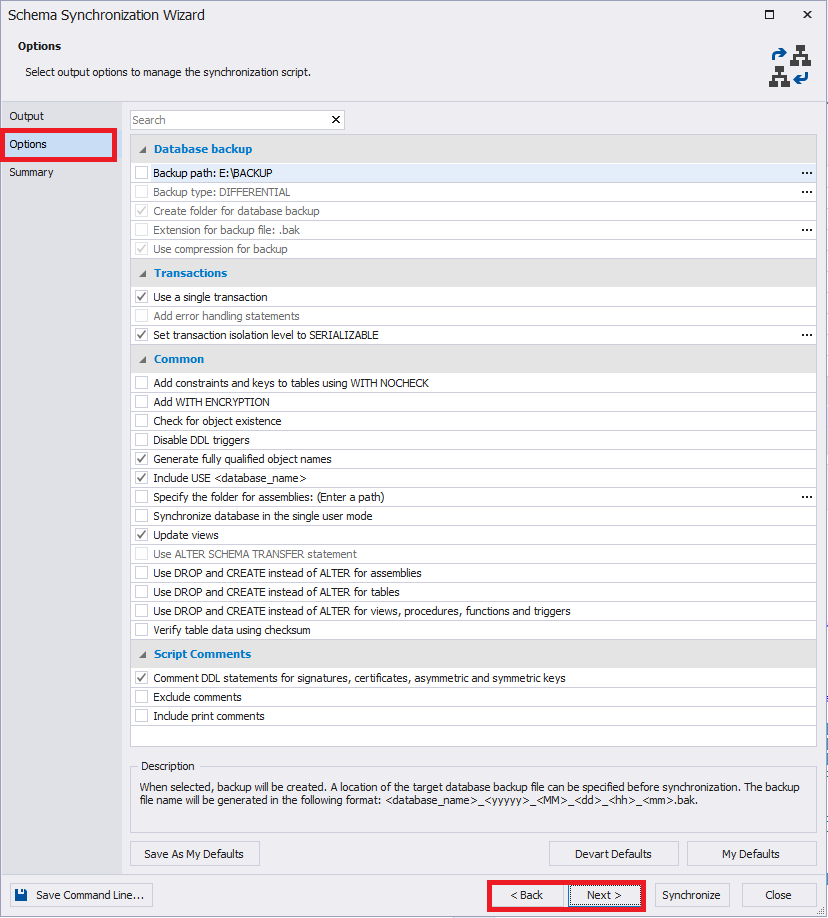Switch to the Output page

coord(59,116)
